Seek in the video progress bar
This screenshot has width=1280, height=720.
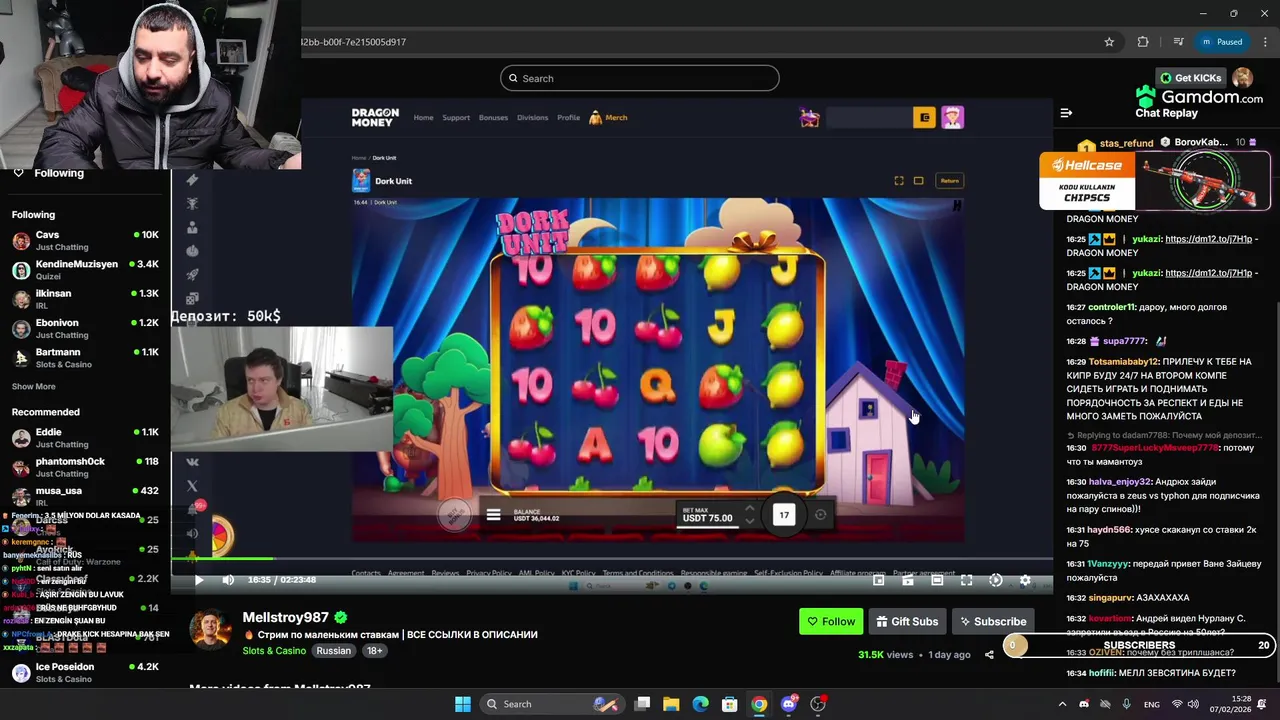(x=611, y=559)
